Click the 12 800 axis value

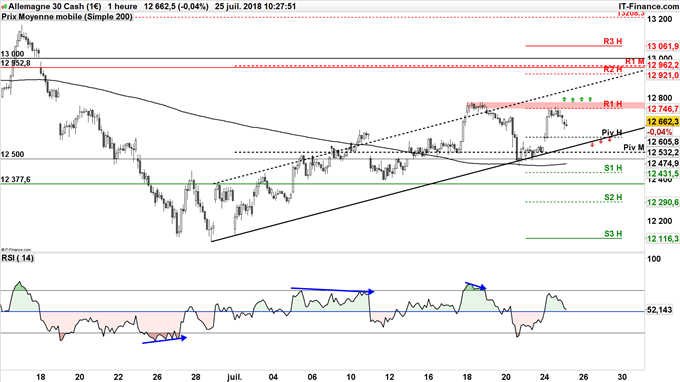pos(660,98)
